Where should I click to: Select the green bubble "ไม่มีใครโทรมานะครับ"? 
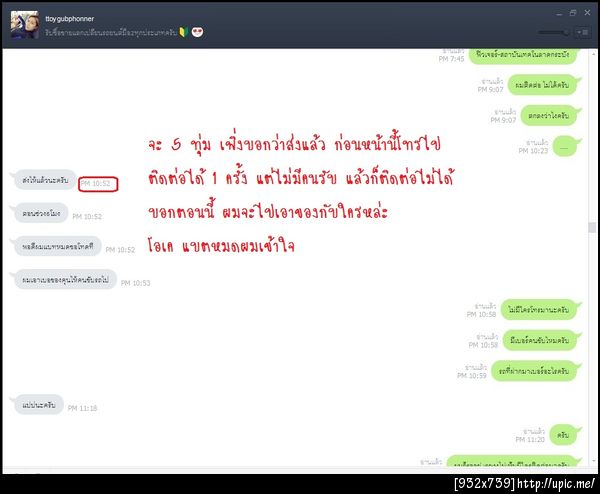tap(539, 309)
